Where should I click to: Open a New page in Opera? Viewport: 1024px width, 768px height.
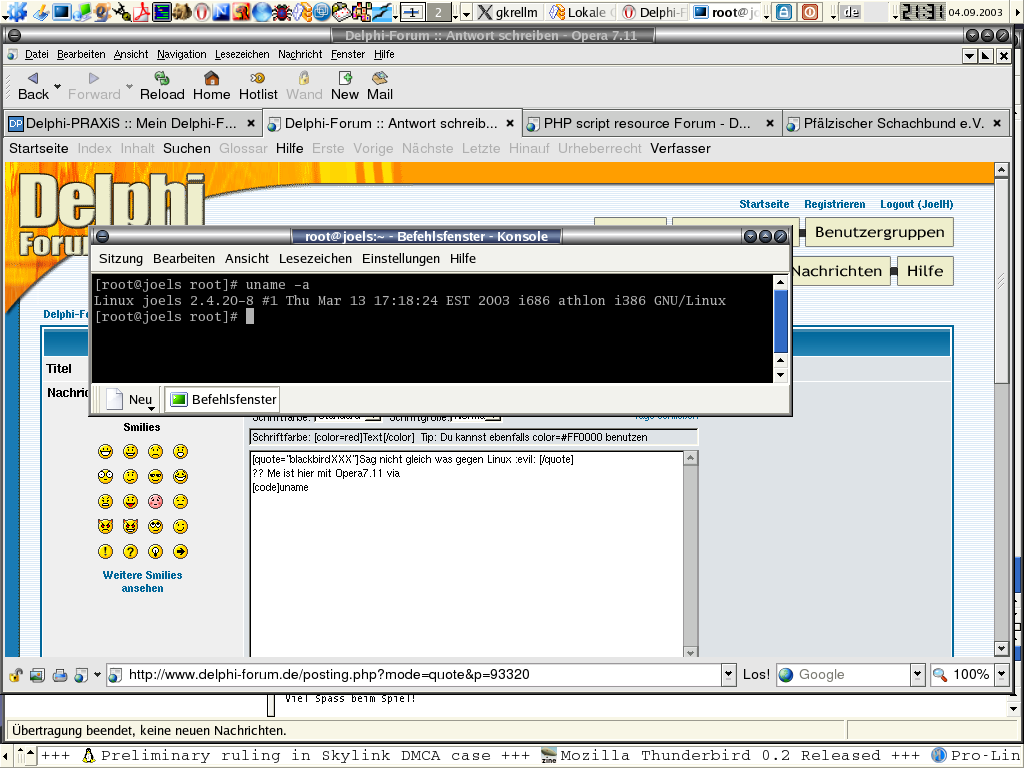pos(345,85)
